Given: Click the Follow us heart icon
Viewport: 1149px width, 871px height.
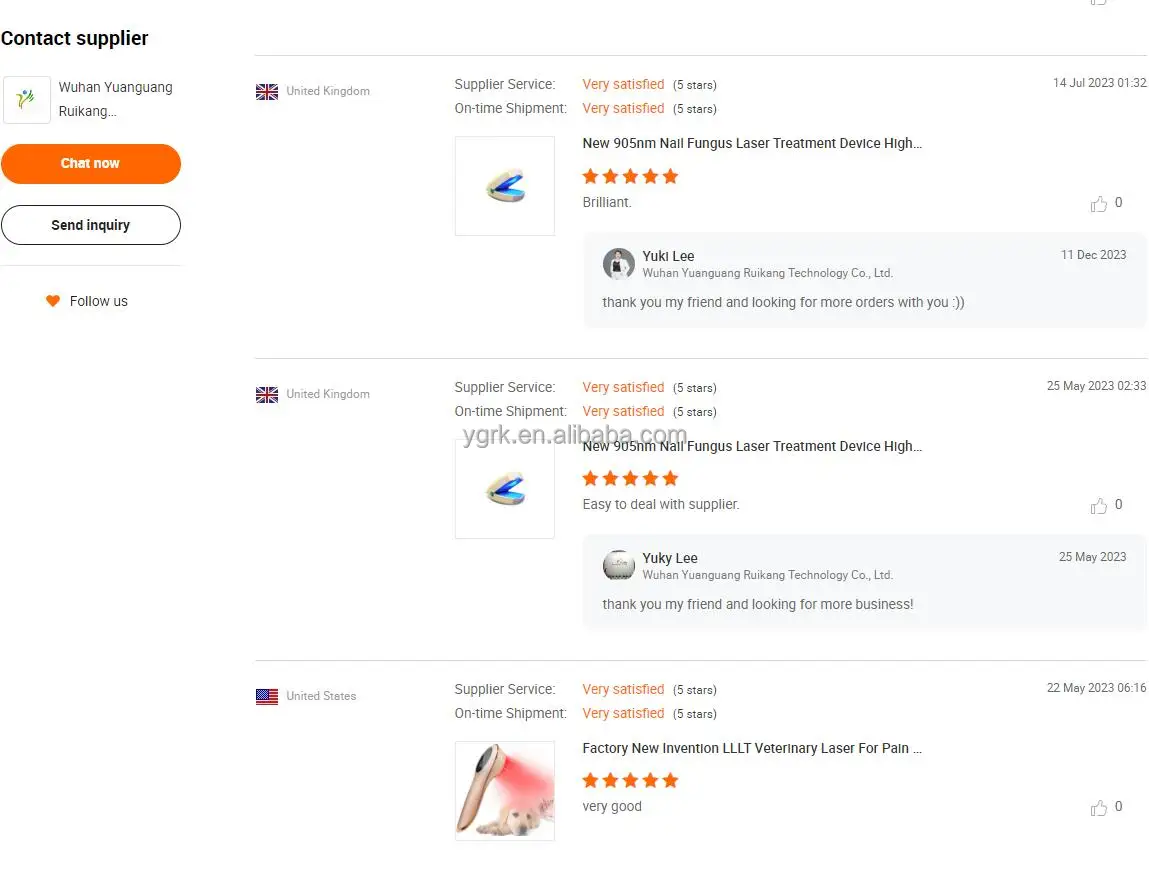Looking at the screenshot, I should 53,301.
